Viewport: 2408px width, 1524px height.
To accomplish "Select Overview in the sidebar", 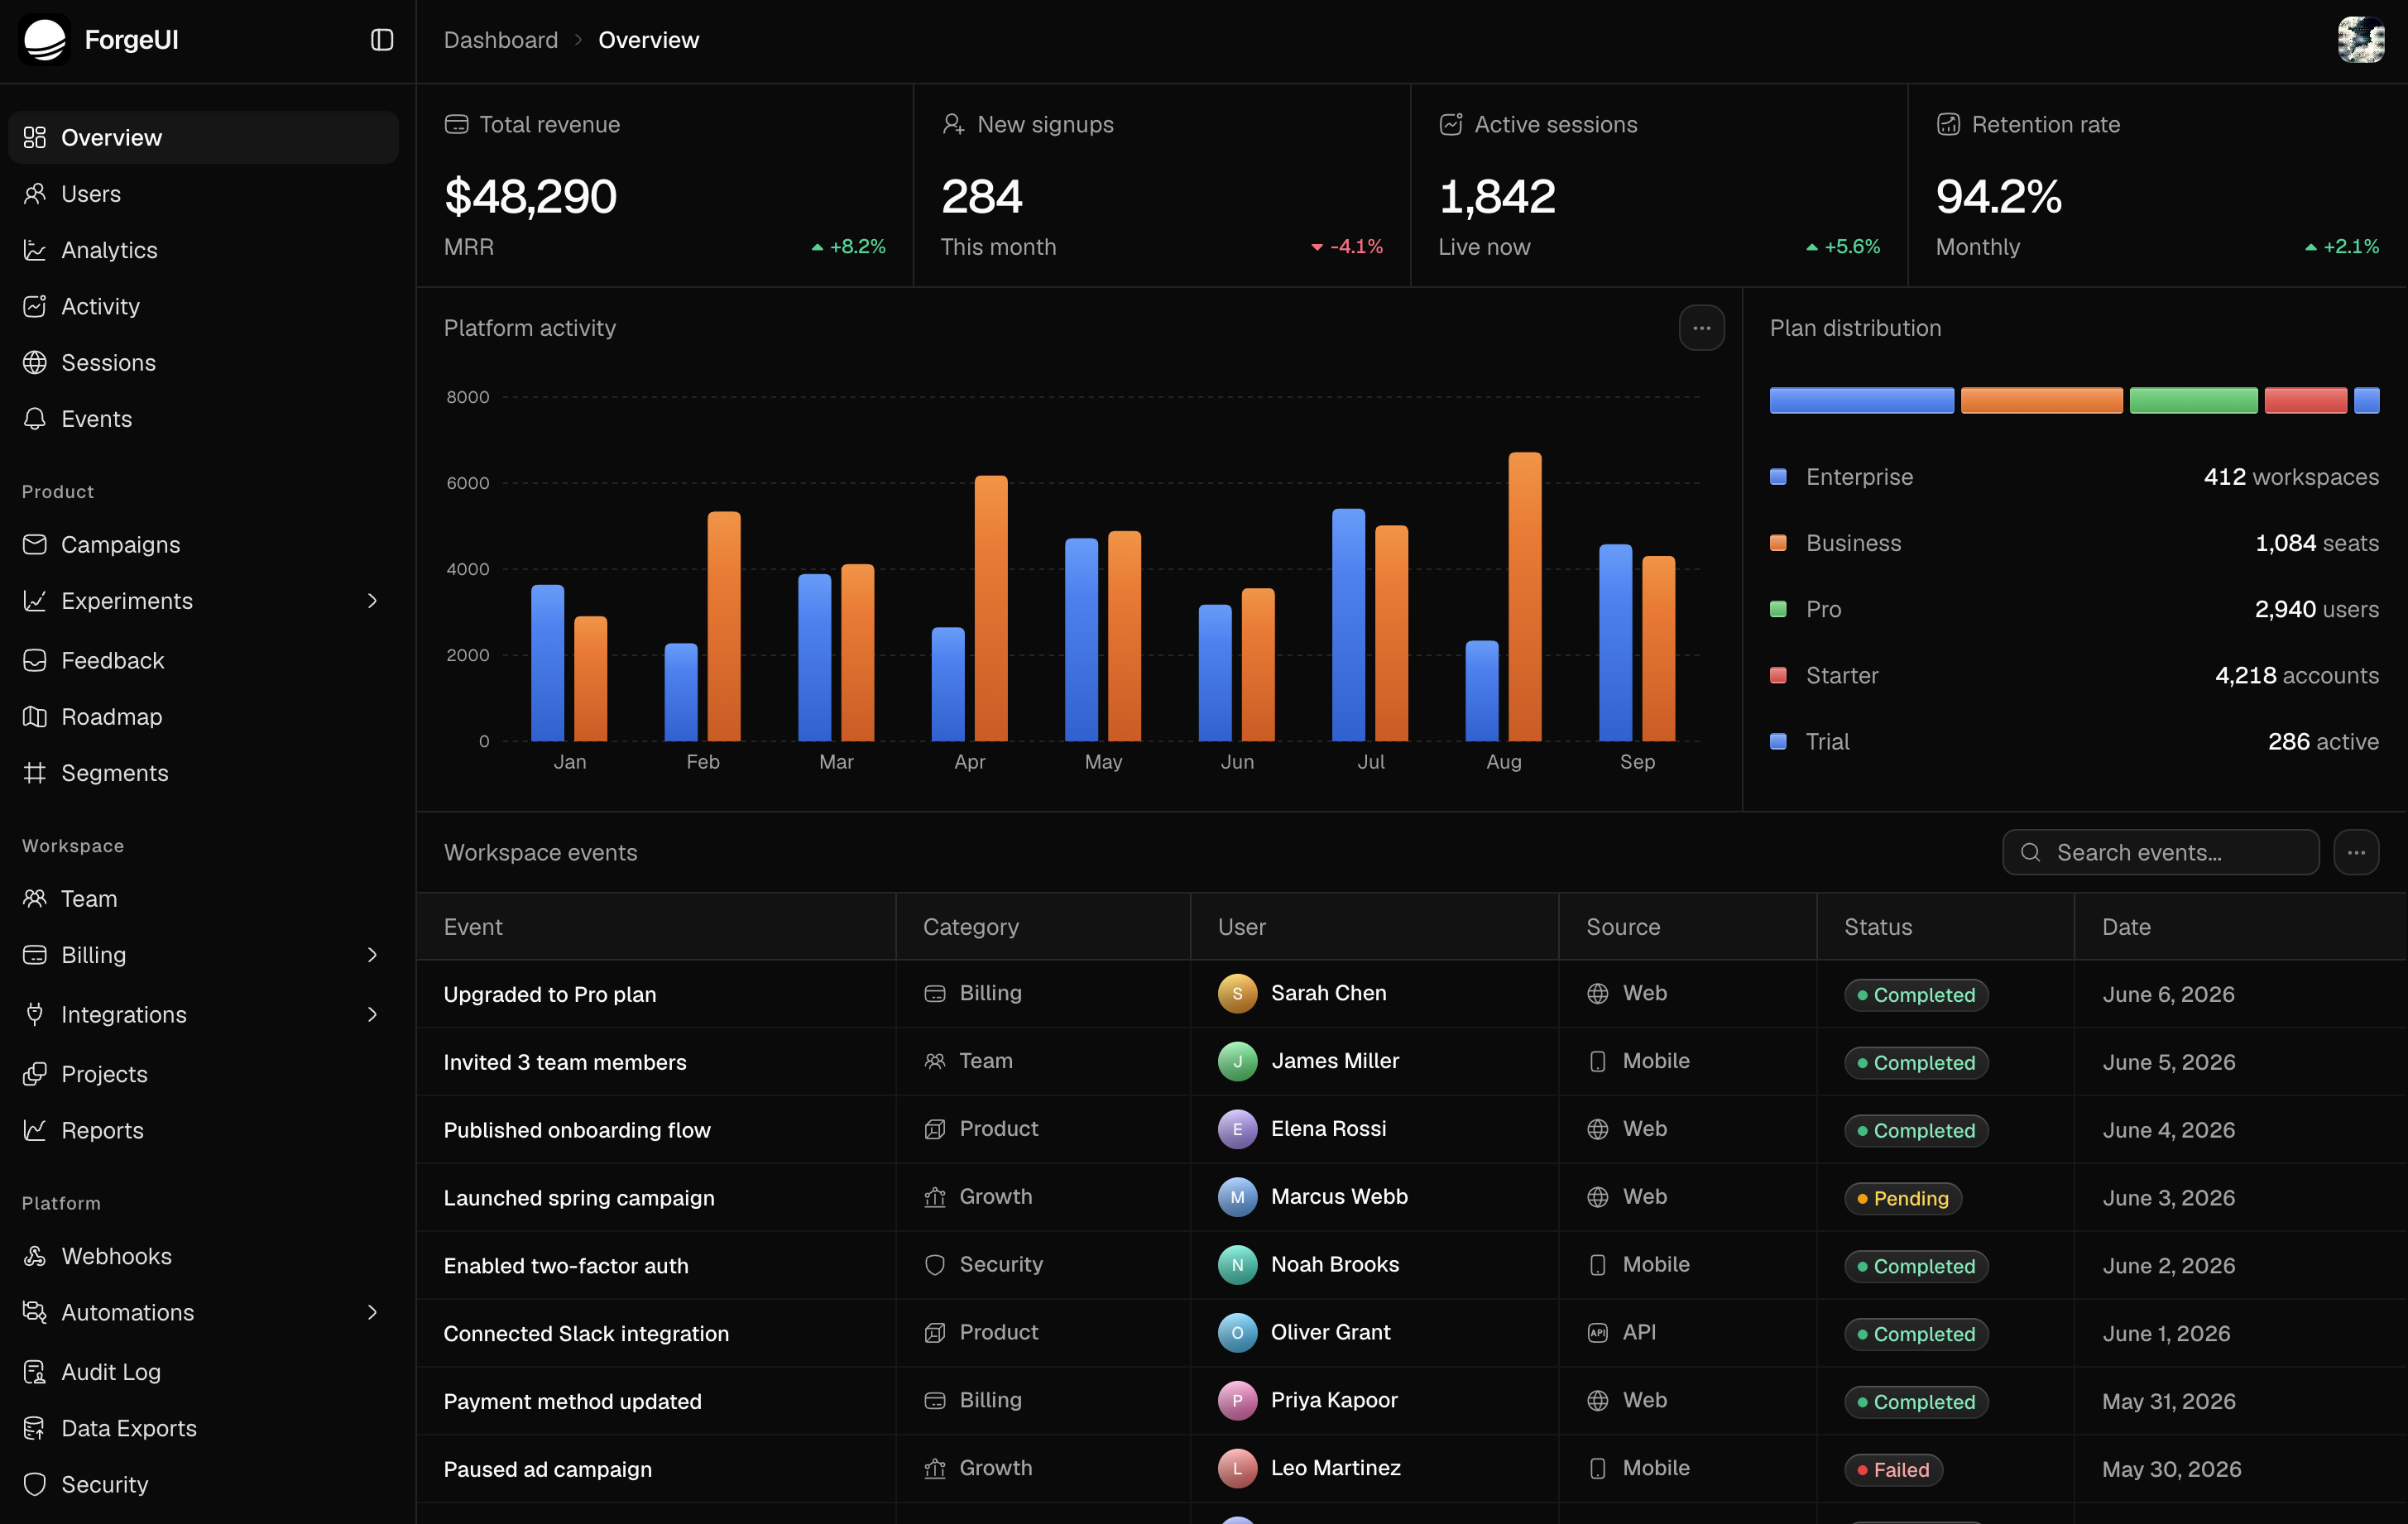I will (203, 137).
